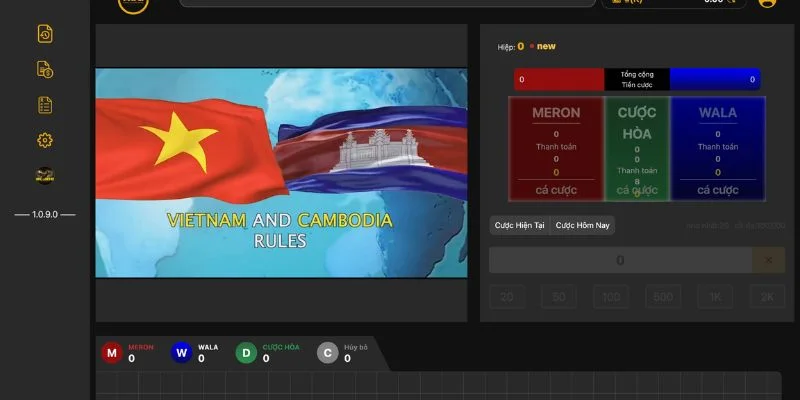Viewport: 800px width, 400px height.
Task: Click the round arena logo in sidebar
Action: coord(45,176)
